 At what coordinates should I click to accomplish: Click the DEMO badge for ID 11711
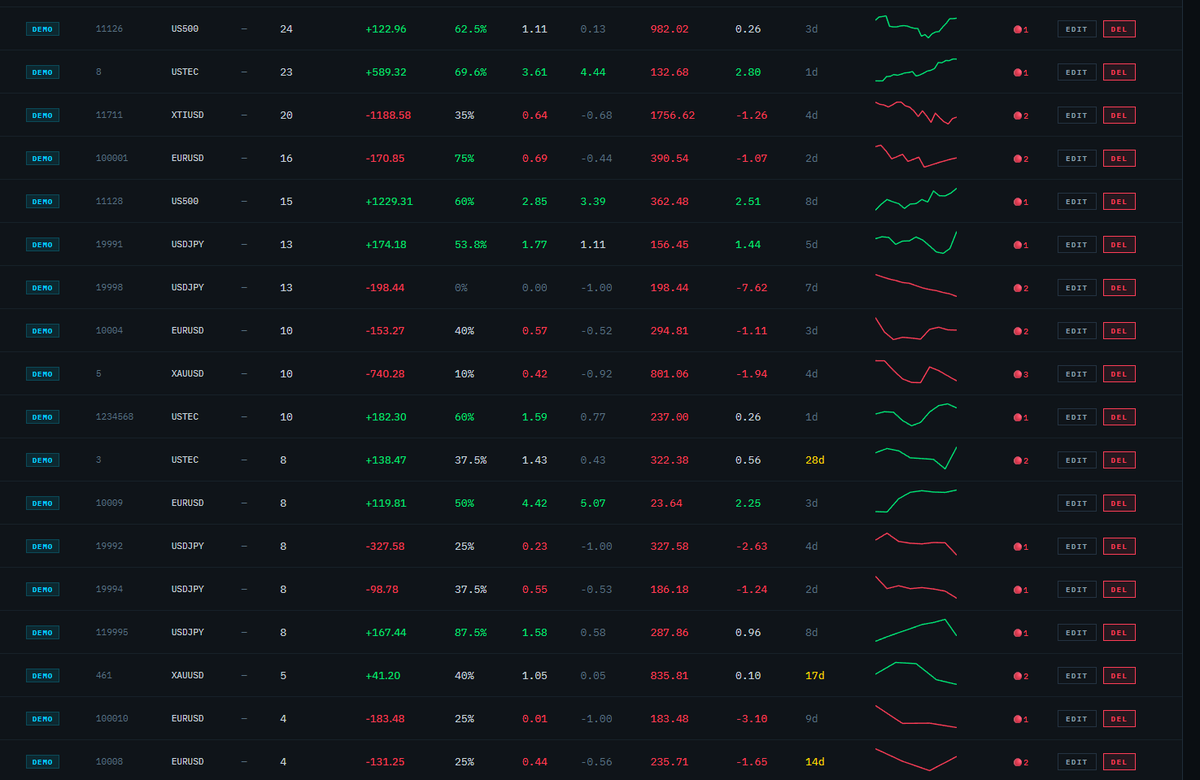pos(43,115)
